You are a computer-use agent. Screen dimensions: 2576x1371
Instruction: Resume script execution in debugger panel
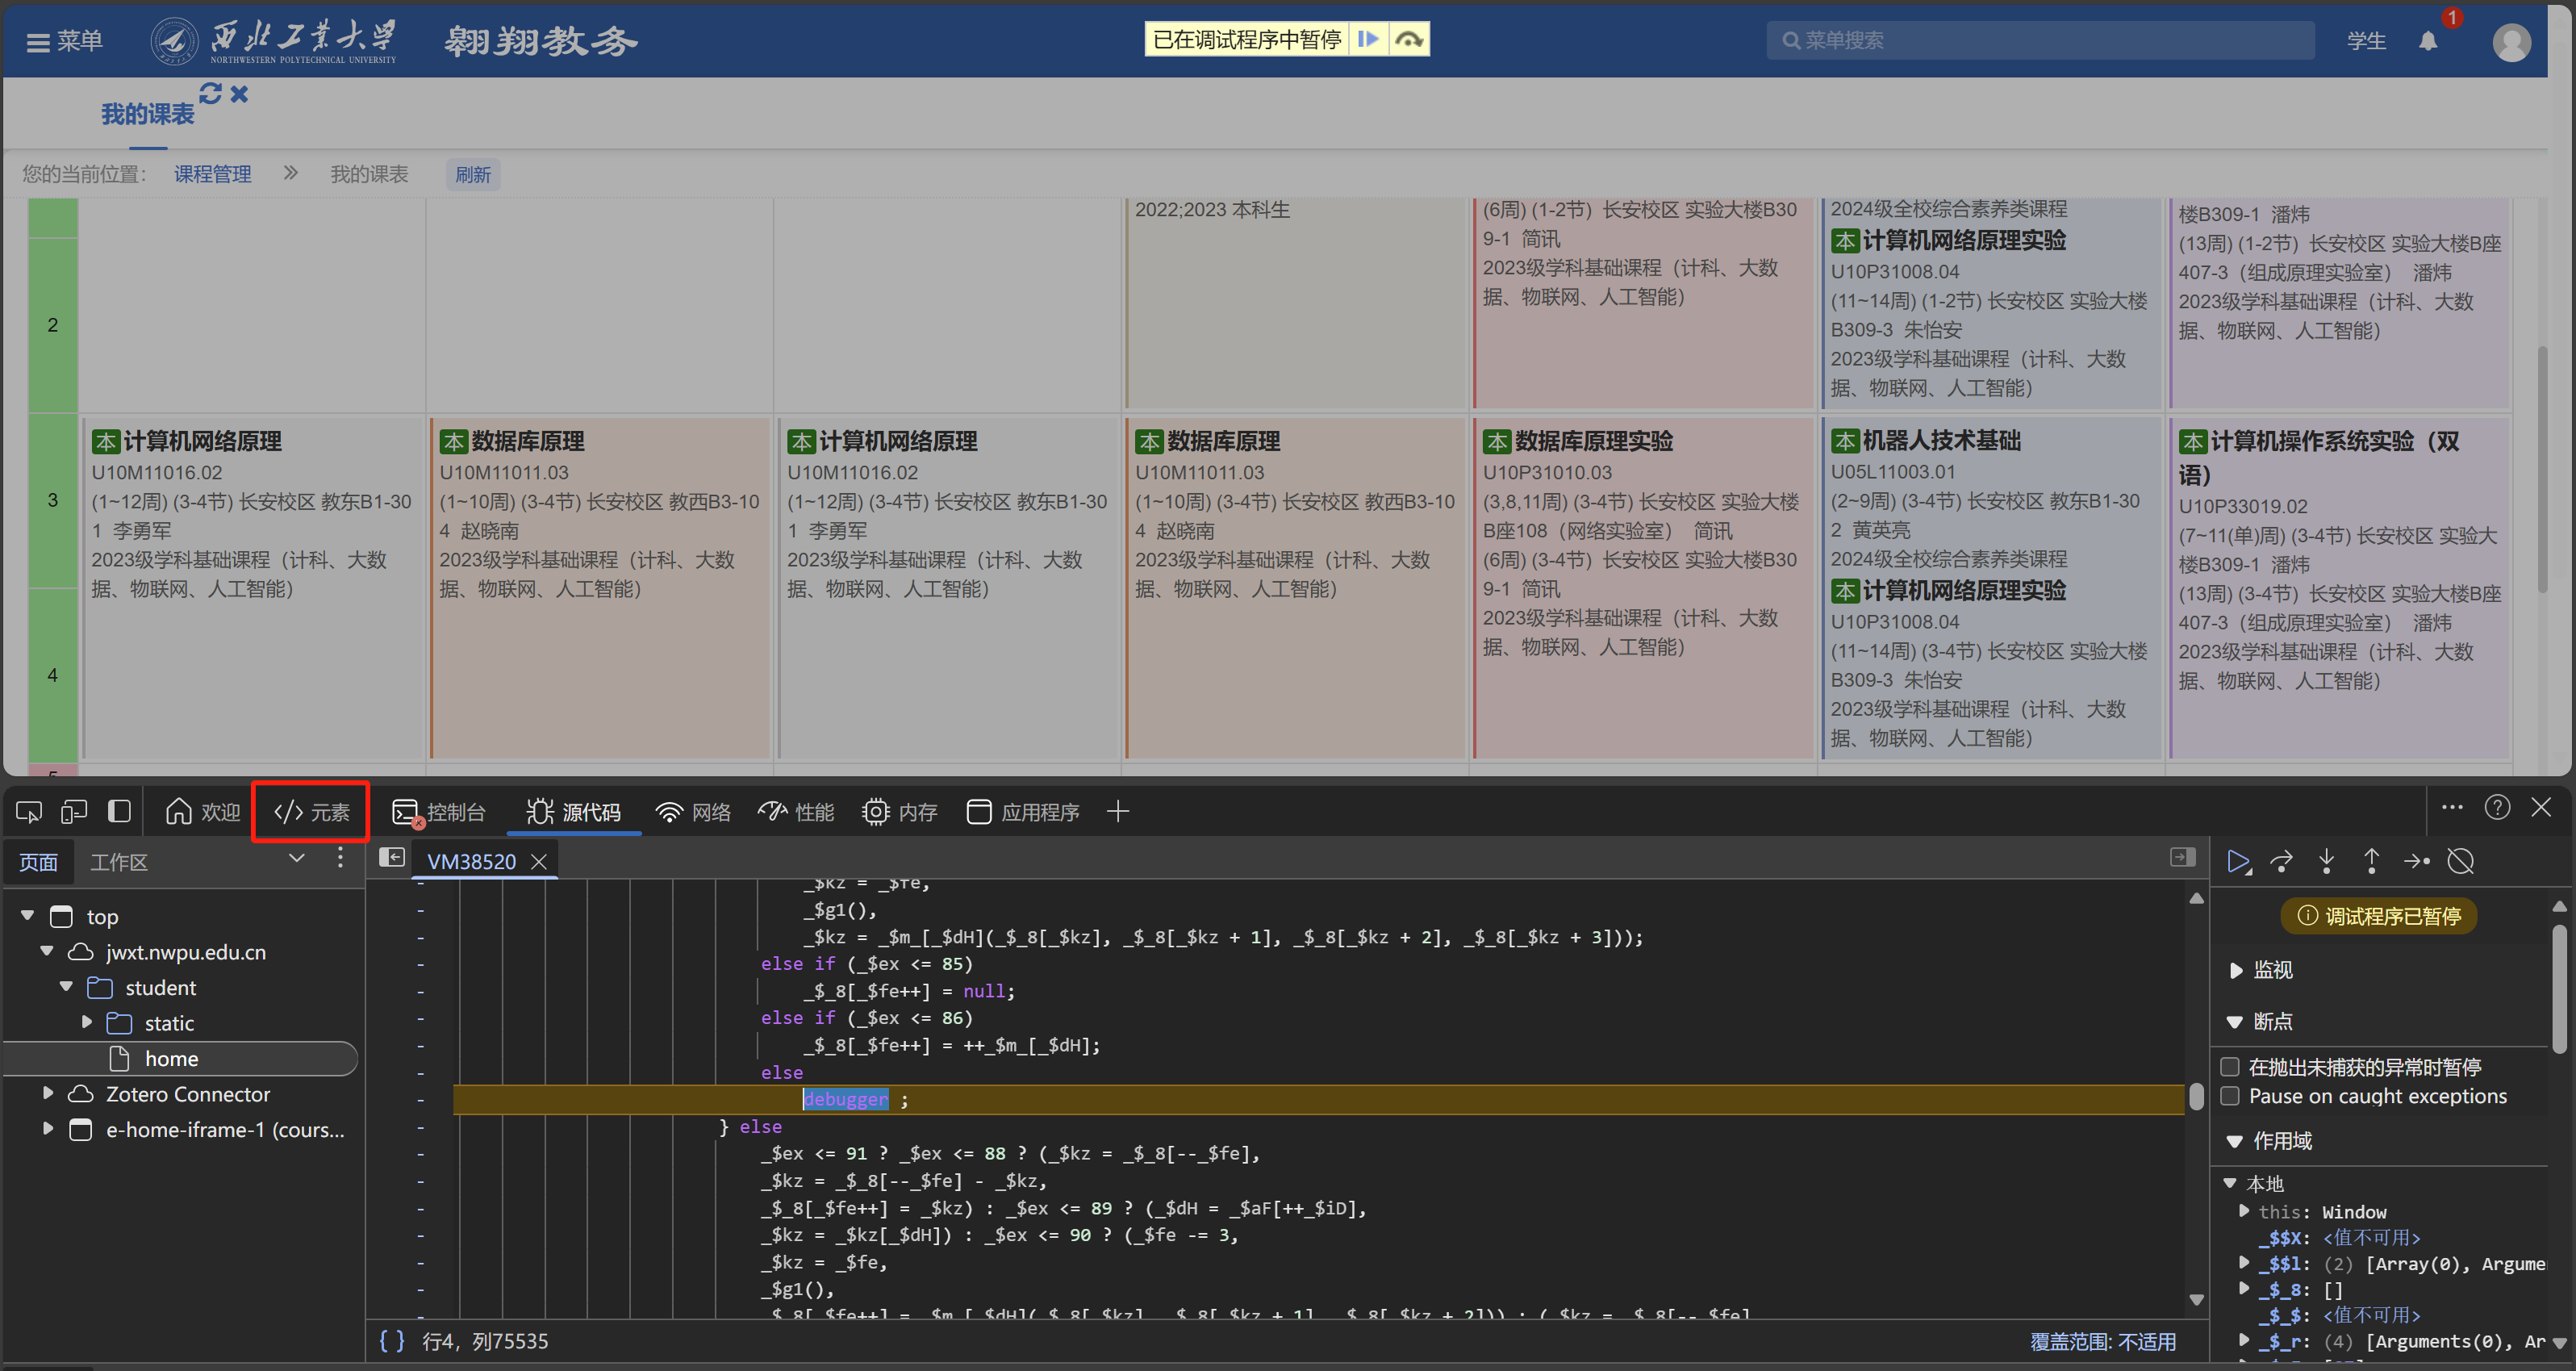2238,861
